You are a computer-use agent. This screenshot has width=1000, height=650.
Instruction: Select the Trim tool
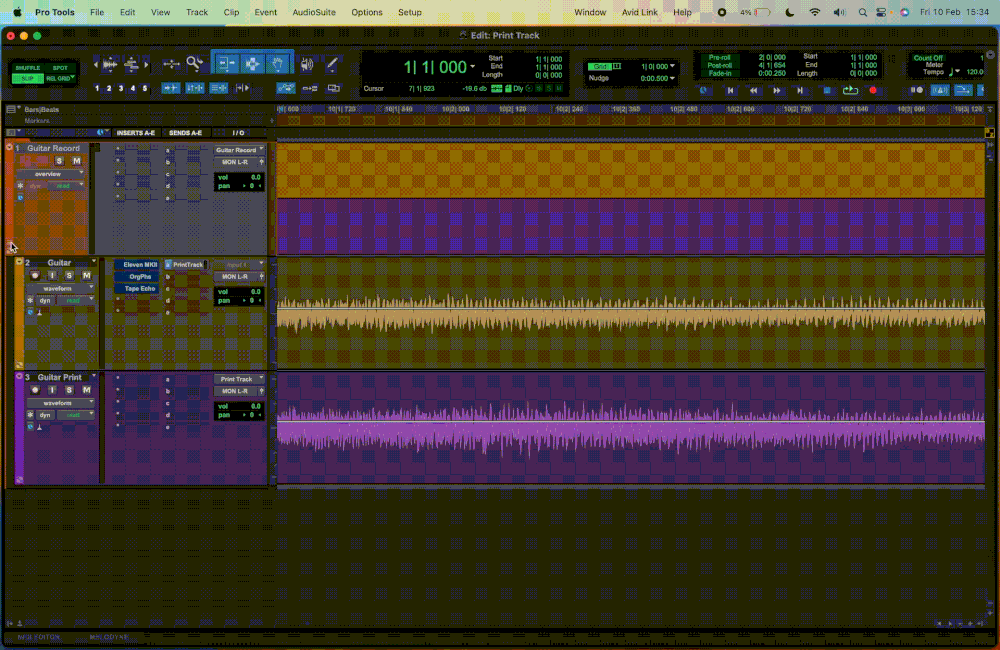(x=224, y=64)
